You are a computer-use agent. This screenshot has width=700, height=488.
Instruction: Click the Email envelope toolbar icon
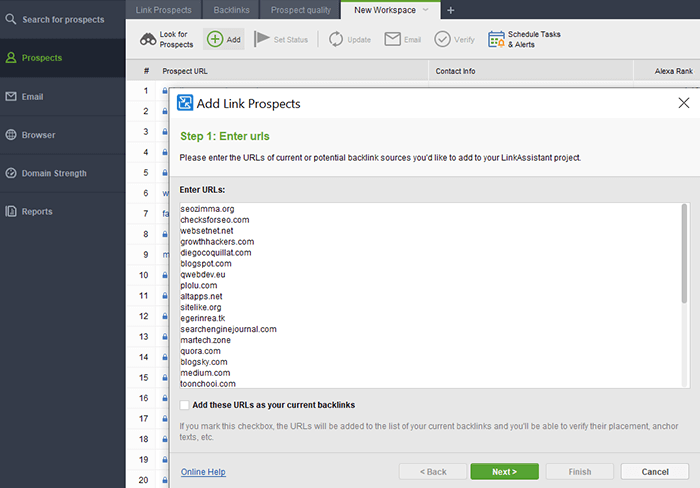(392, 39)
